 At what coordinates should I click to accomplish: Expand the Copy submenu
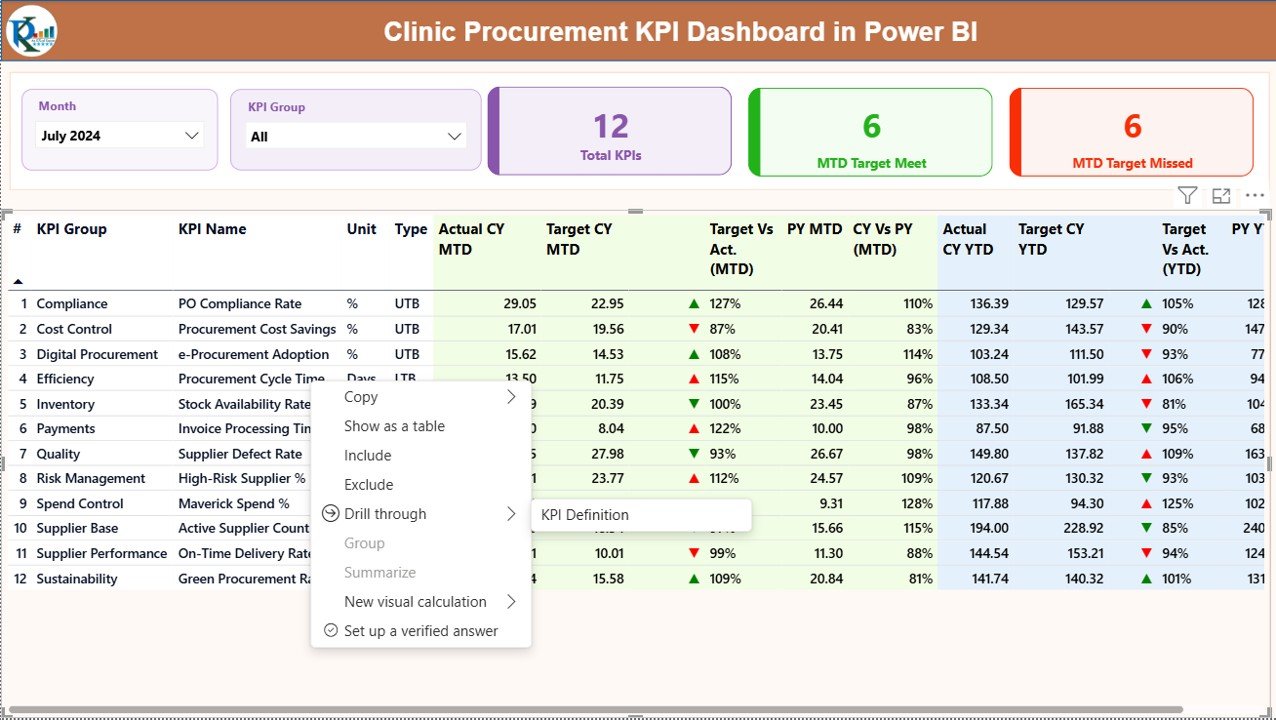510,397
